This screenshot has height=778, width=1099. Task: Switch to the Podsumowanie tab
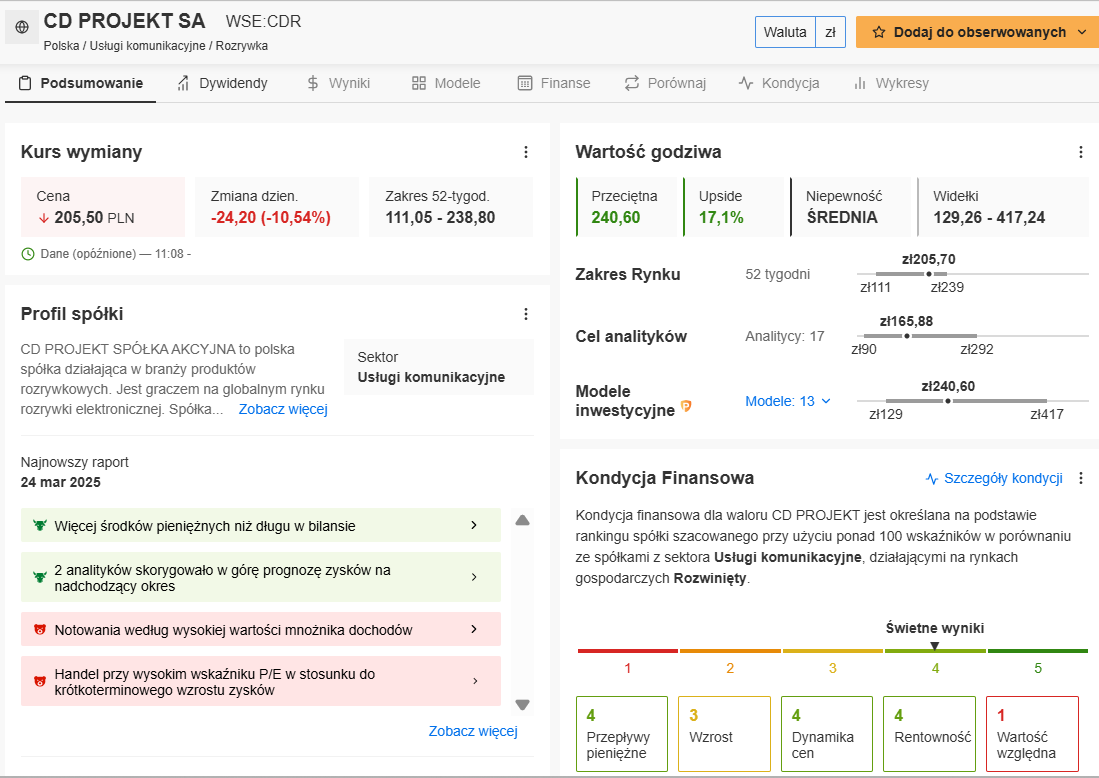81,83
